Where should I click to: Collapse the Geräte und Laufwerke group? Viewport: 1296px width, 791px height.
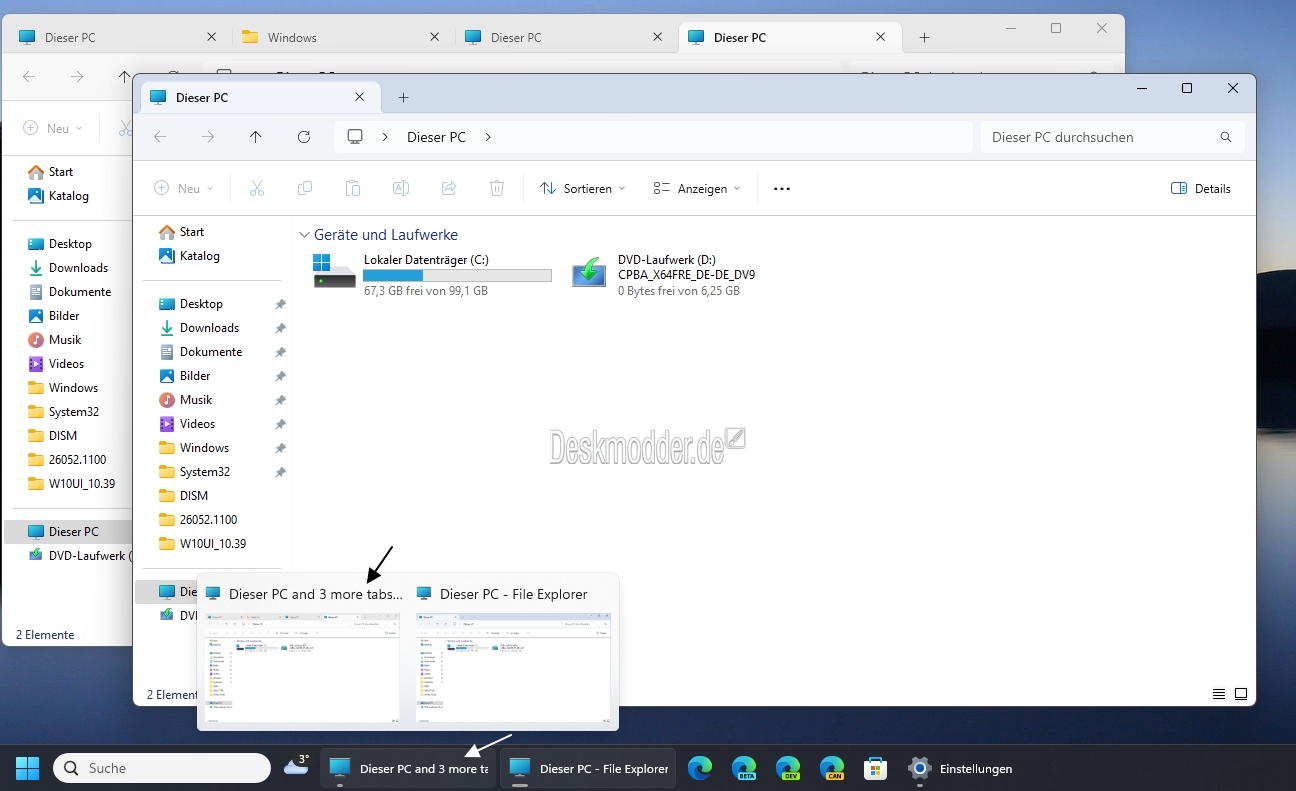click(305, 235)
